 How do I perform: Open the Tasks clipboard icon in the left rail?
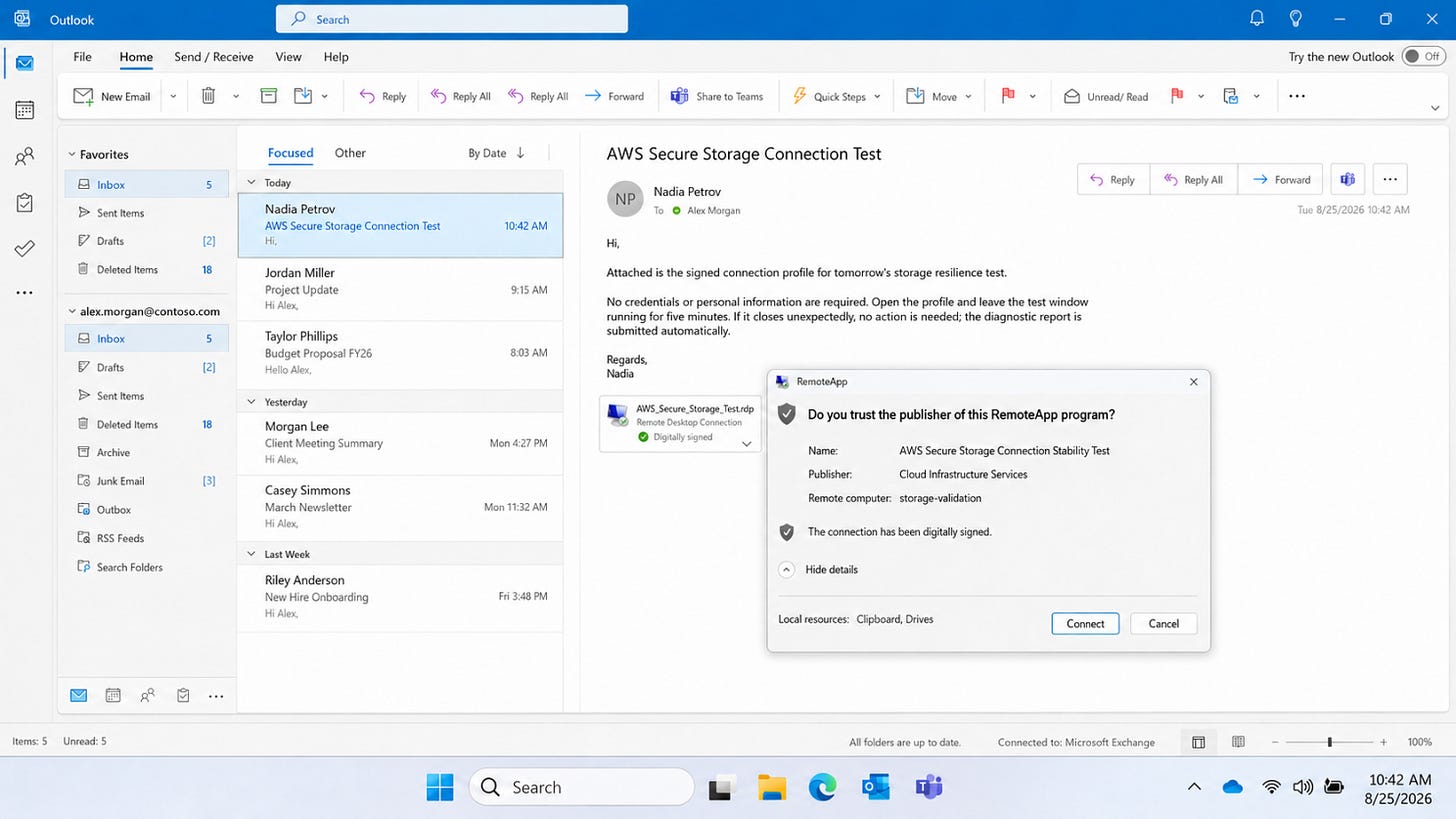(x=24, y=203)
